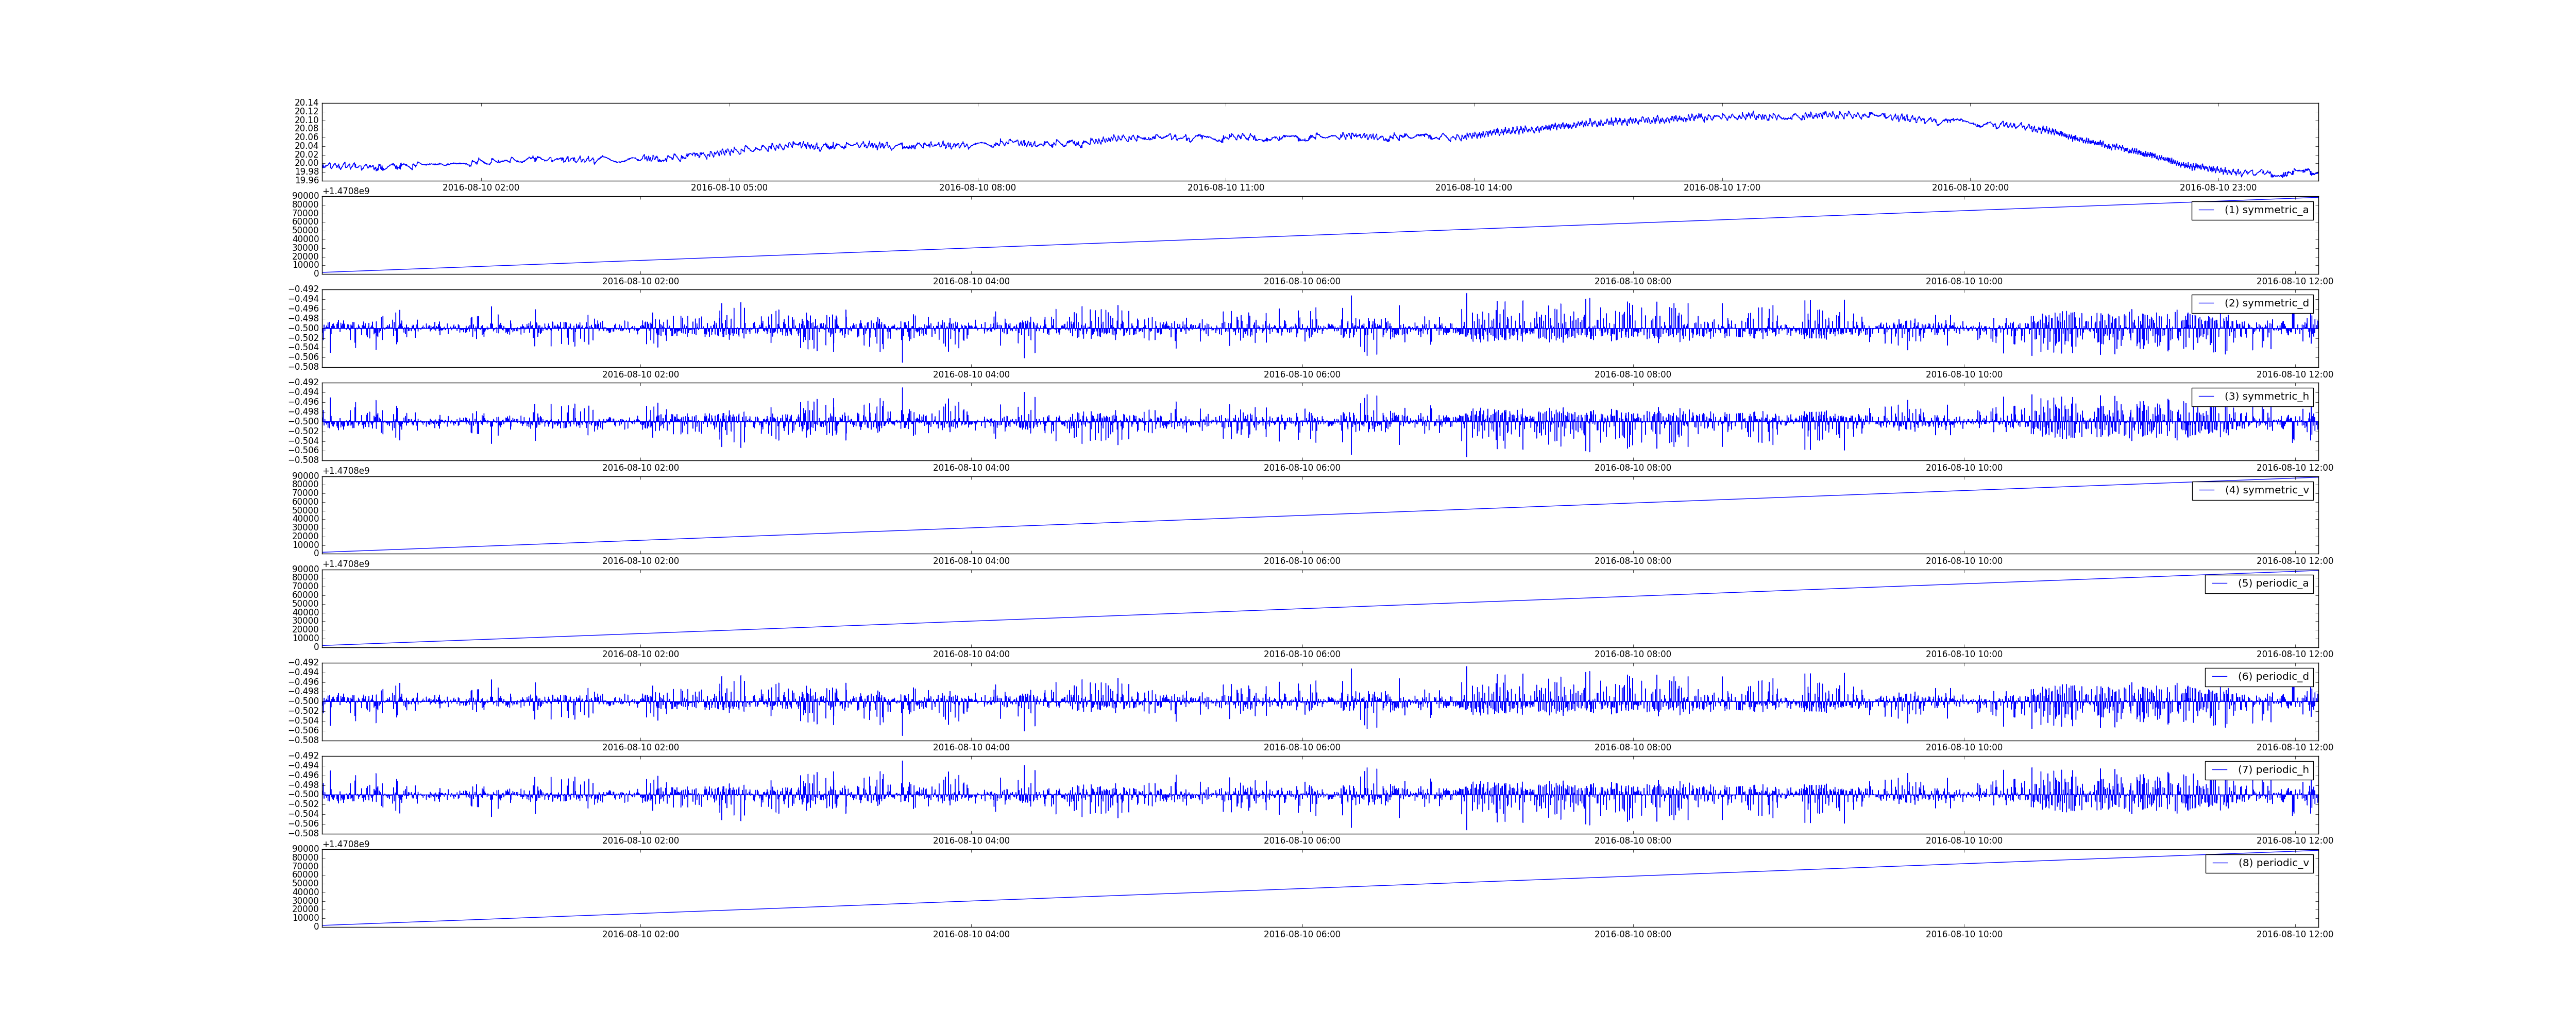Click the 20.14 y-axis tick label
The height and width of the screenshot is (1030, 2576).
[x=306, y=103]
